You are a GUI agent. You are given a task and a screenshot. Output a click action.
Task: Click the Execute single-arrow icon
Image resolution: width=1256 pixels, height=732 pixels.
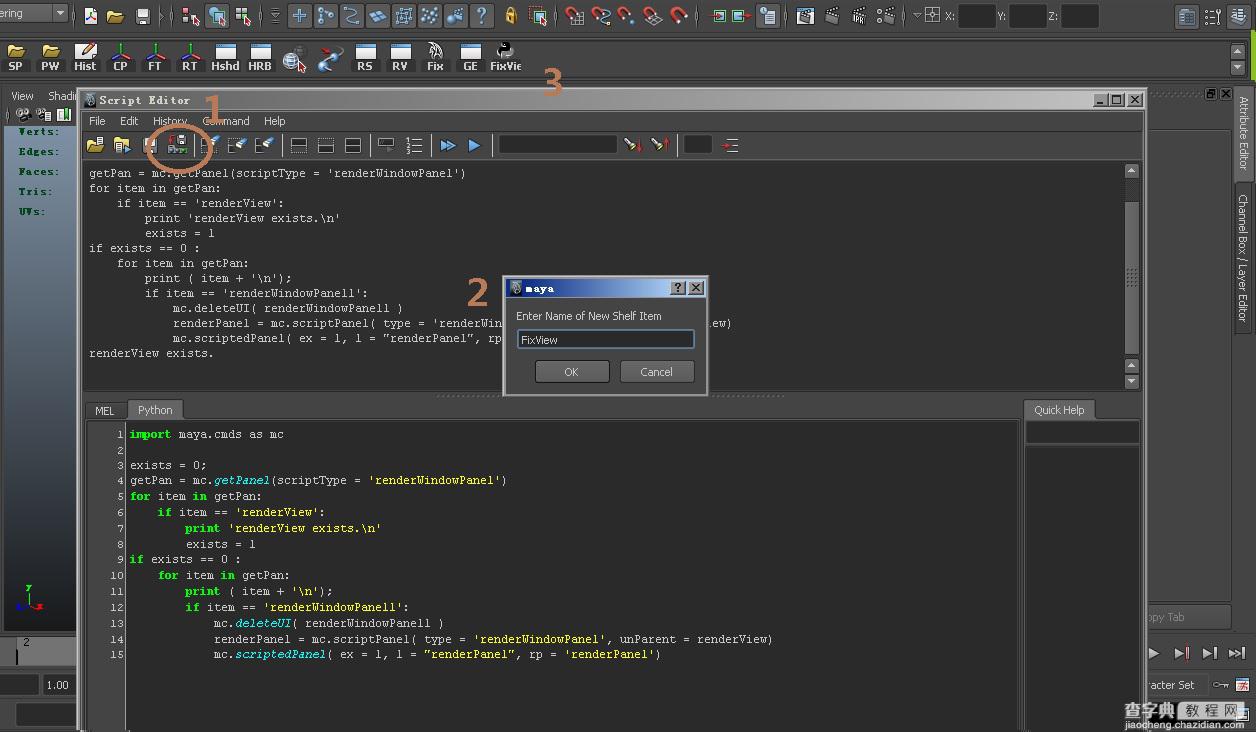click(x=474, y=146)
